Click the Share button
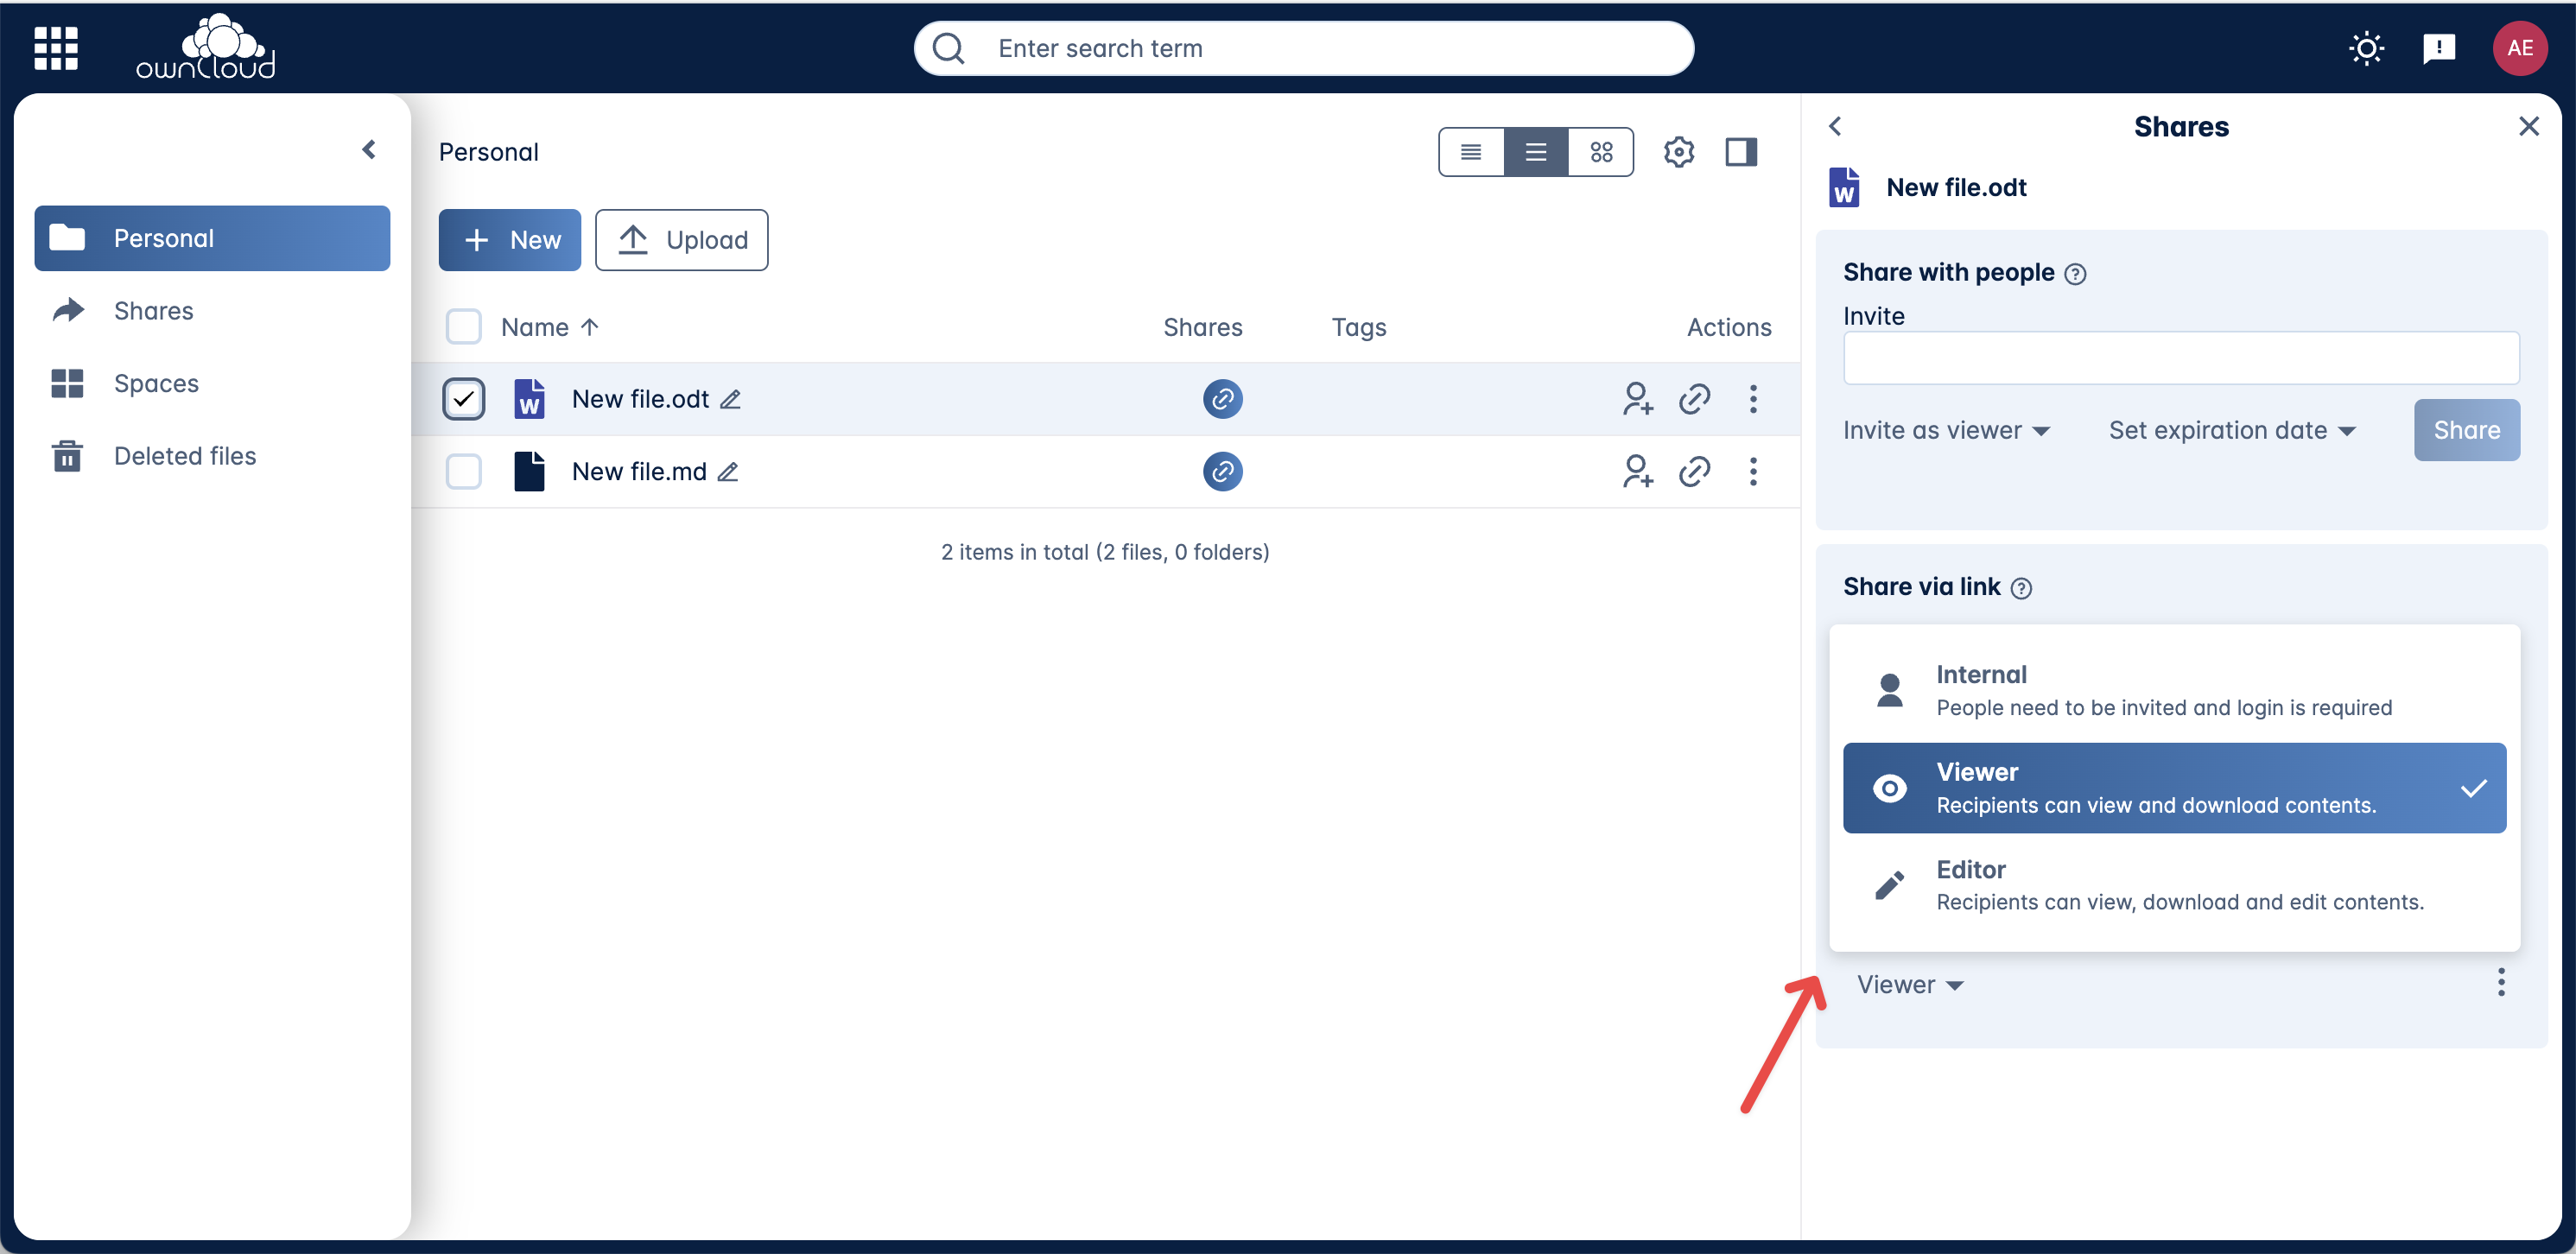Viewport: 2576px width, 1254px height. (2466, 430)
